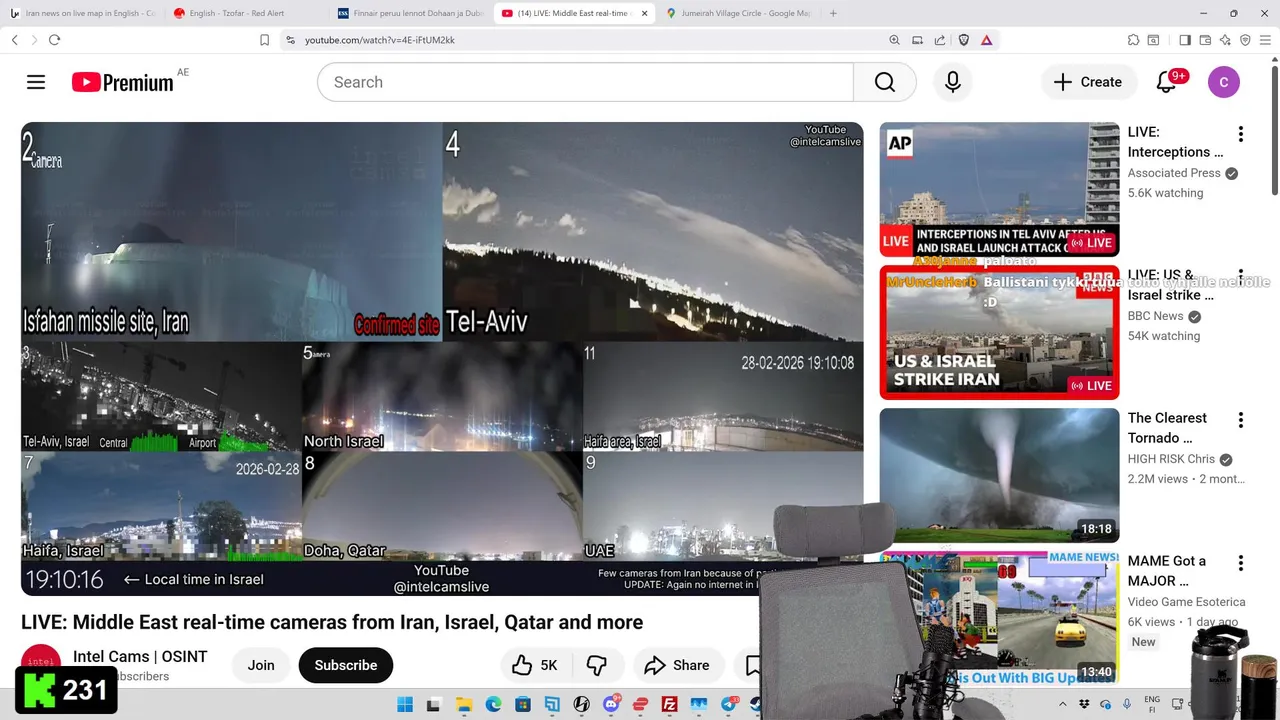Join the Intel Cams channel membership
Screen dimensions: 1280x720
pos(261,665)
